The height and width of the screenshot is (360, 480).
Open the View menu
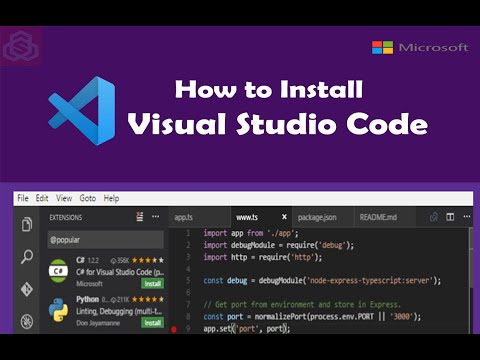point(64,198)
